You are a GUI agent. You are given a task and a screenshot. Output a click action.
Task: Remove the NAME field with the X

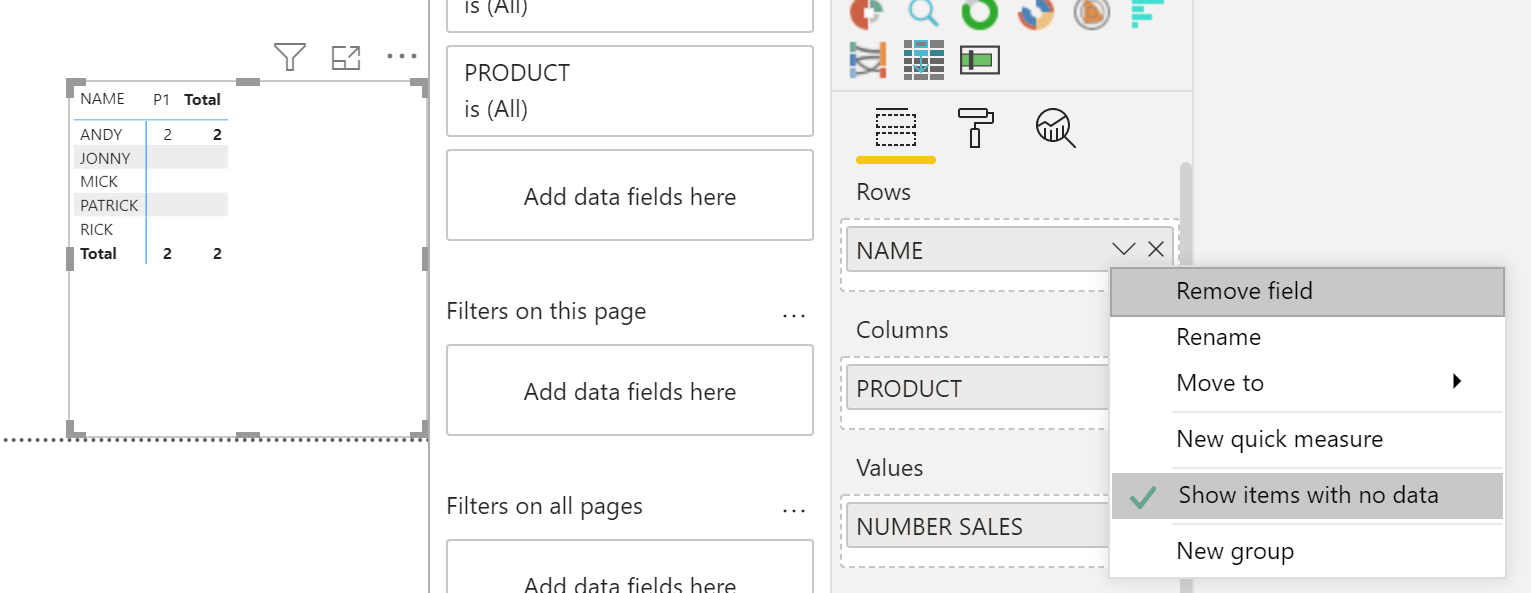coord(1156,249)
